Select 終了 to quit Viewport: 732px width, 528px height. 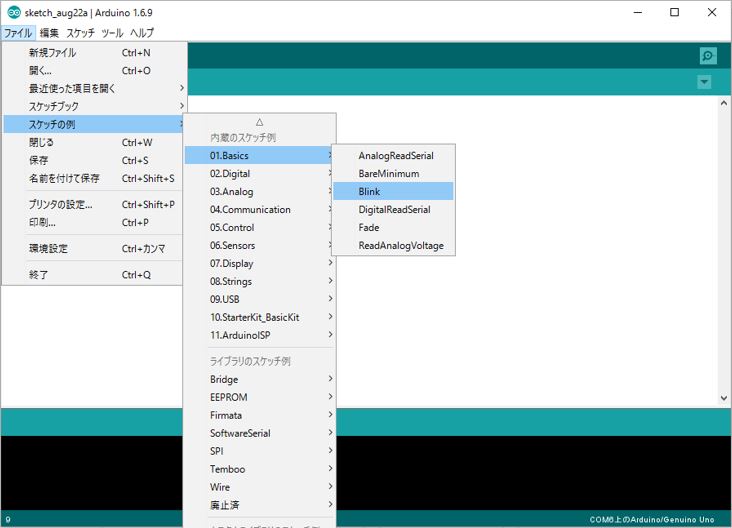tap(93, 275)
